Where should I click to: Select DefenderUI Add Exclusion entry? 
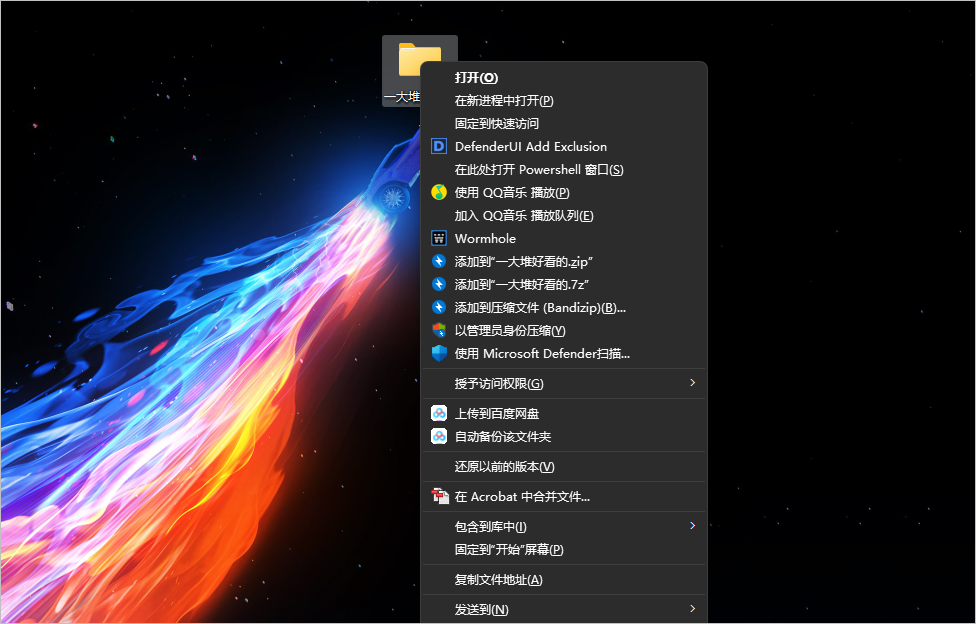(x=564, y=147)
